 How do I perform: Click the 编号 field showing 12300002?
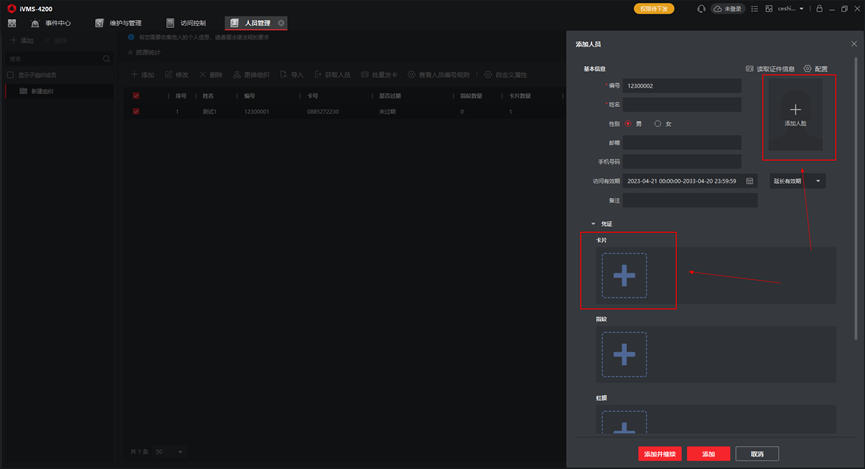682,86
